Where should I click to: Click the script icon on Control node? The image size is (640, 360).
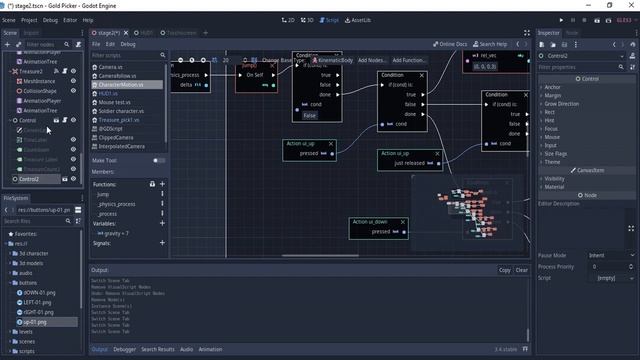click(x=64, y=120)
